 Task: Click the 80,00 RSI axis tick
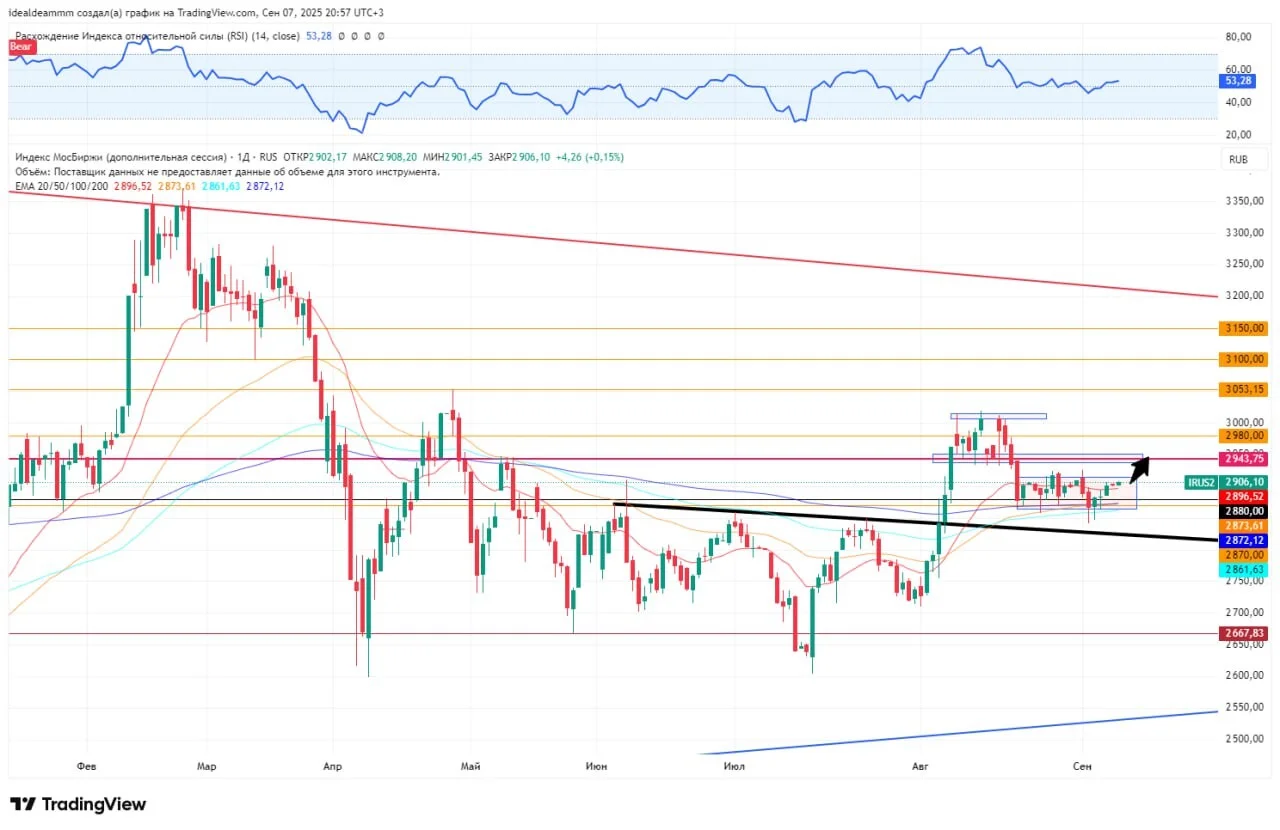[x=1238, y=37]
